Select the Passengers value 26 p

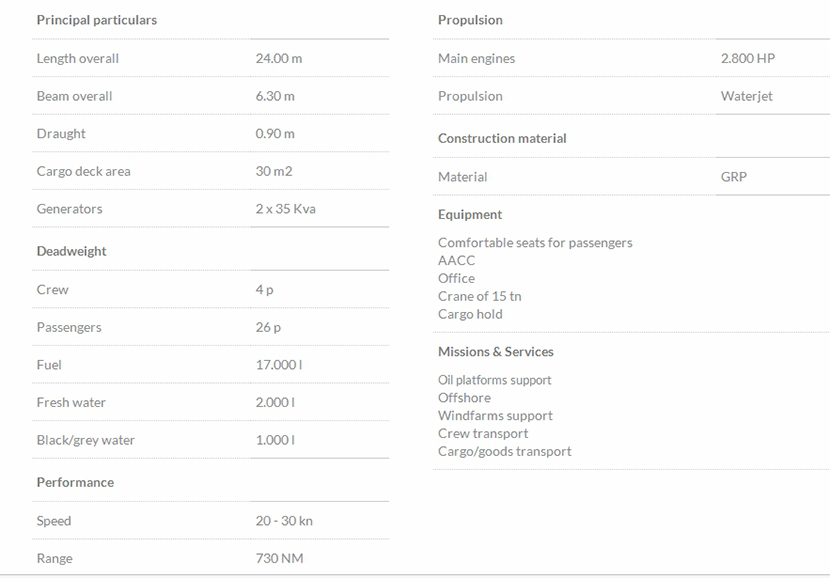point(268,327)
